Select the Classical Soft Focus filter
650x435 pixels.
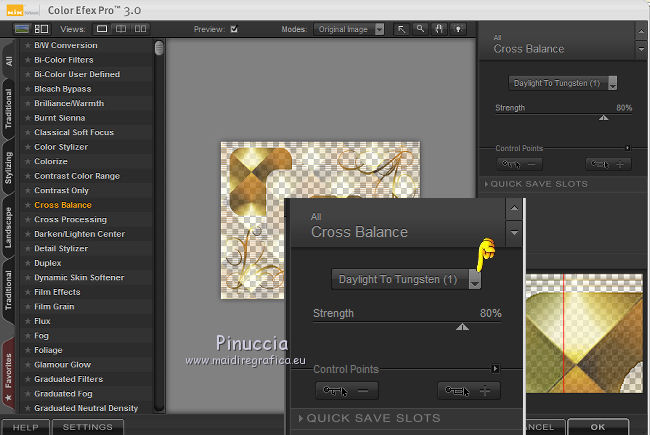[74, 132]
